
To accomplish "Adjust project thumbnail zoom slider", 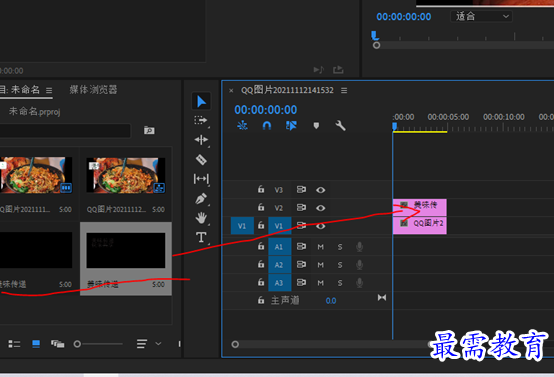I will [77, 344].
